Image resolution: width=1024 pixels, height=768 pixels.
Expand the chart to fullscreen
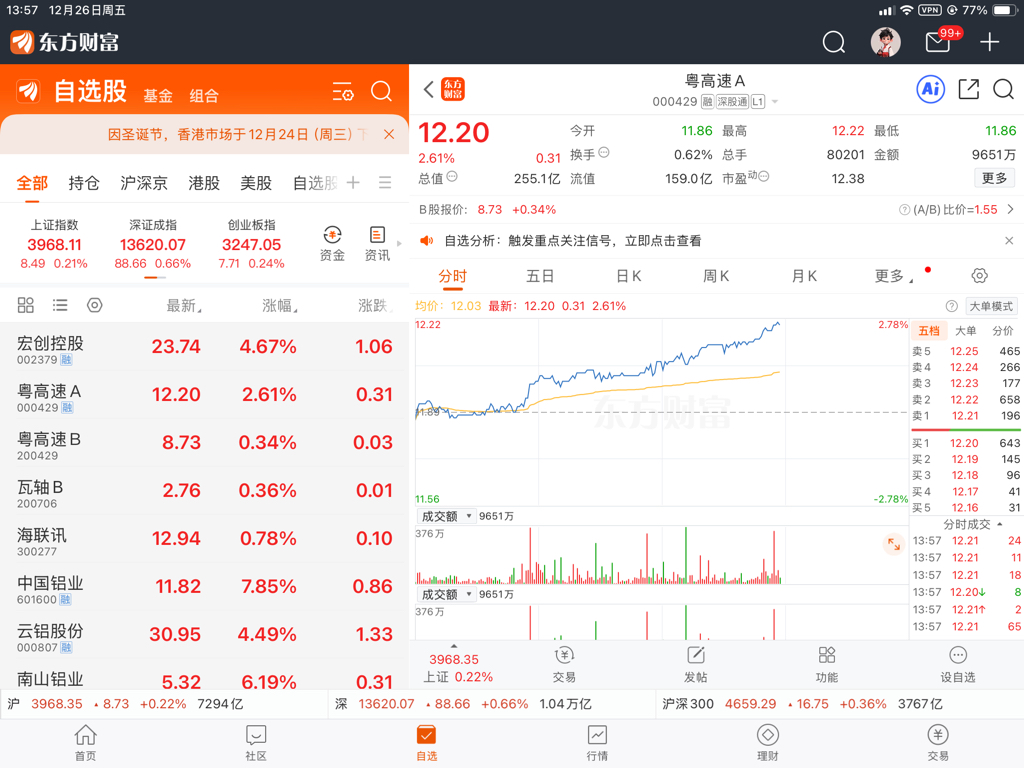[893, 544]
